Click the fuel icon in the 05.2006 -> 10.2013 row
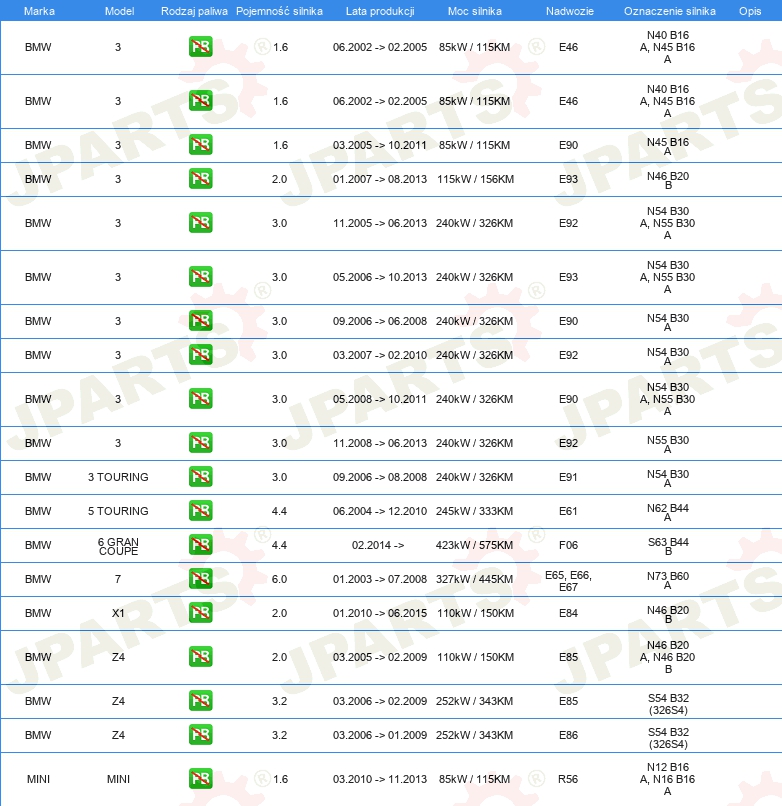 201,277
